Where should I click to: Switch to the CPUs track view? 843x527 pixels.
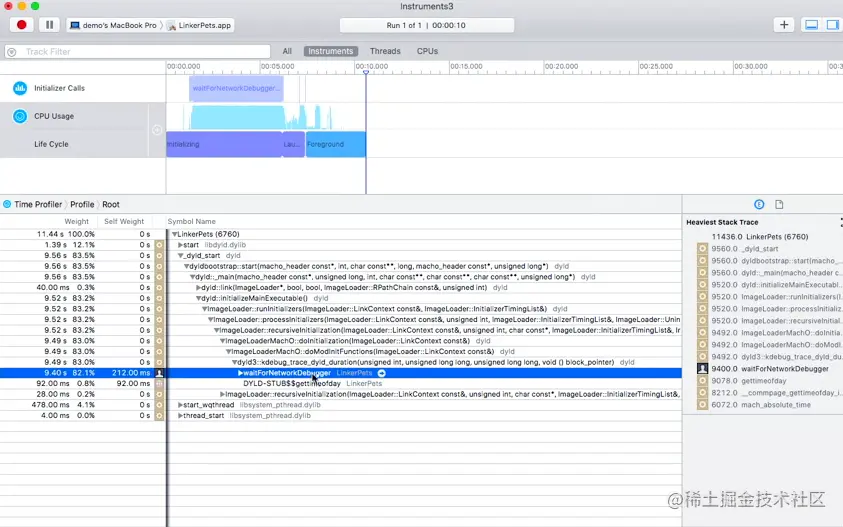coord(427,51)
